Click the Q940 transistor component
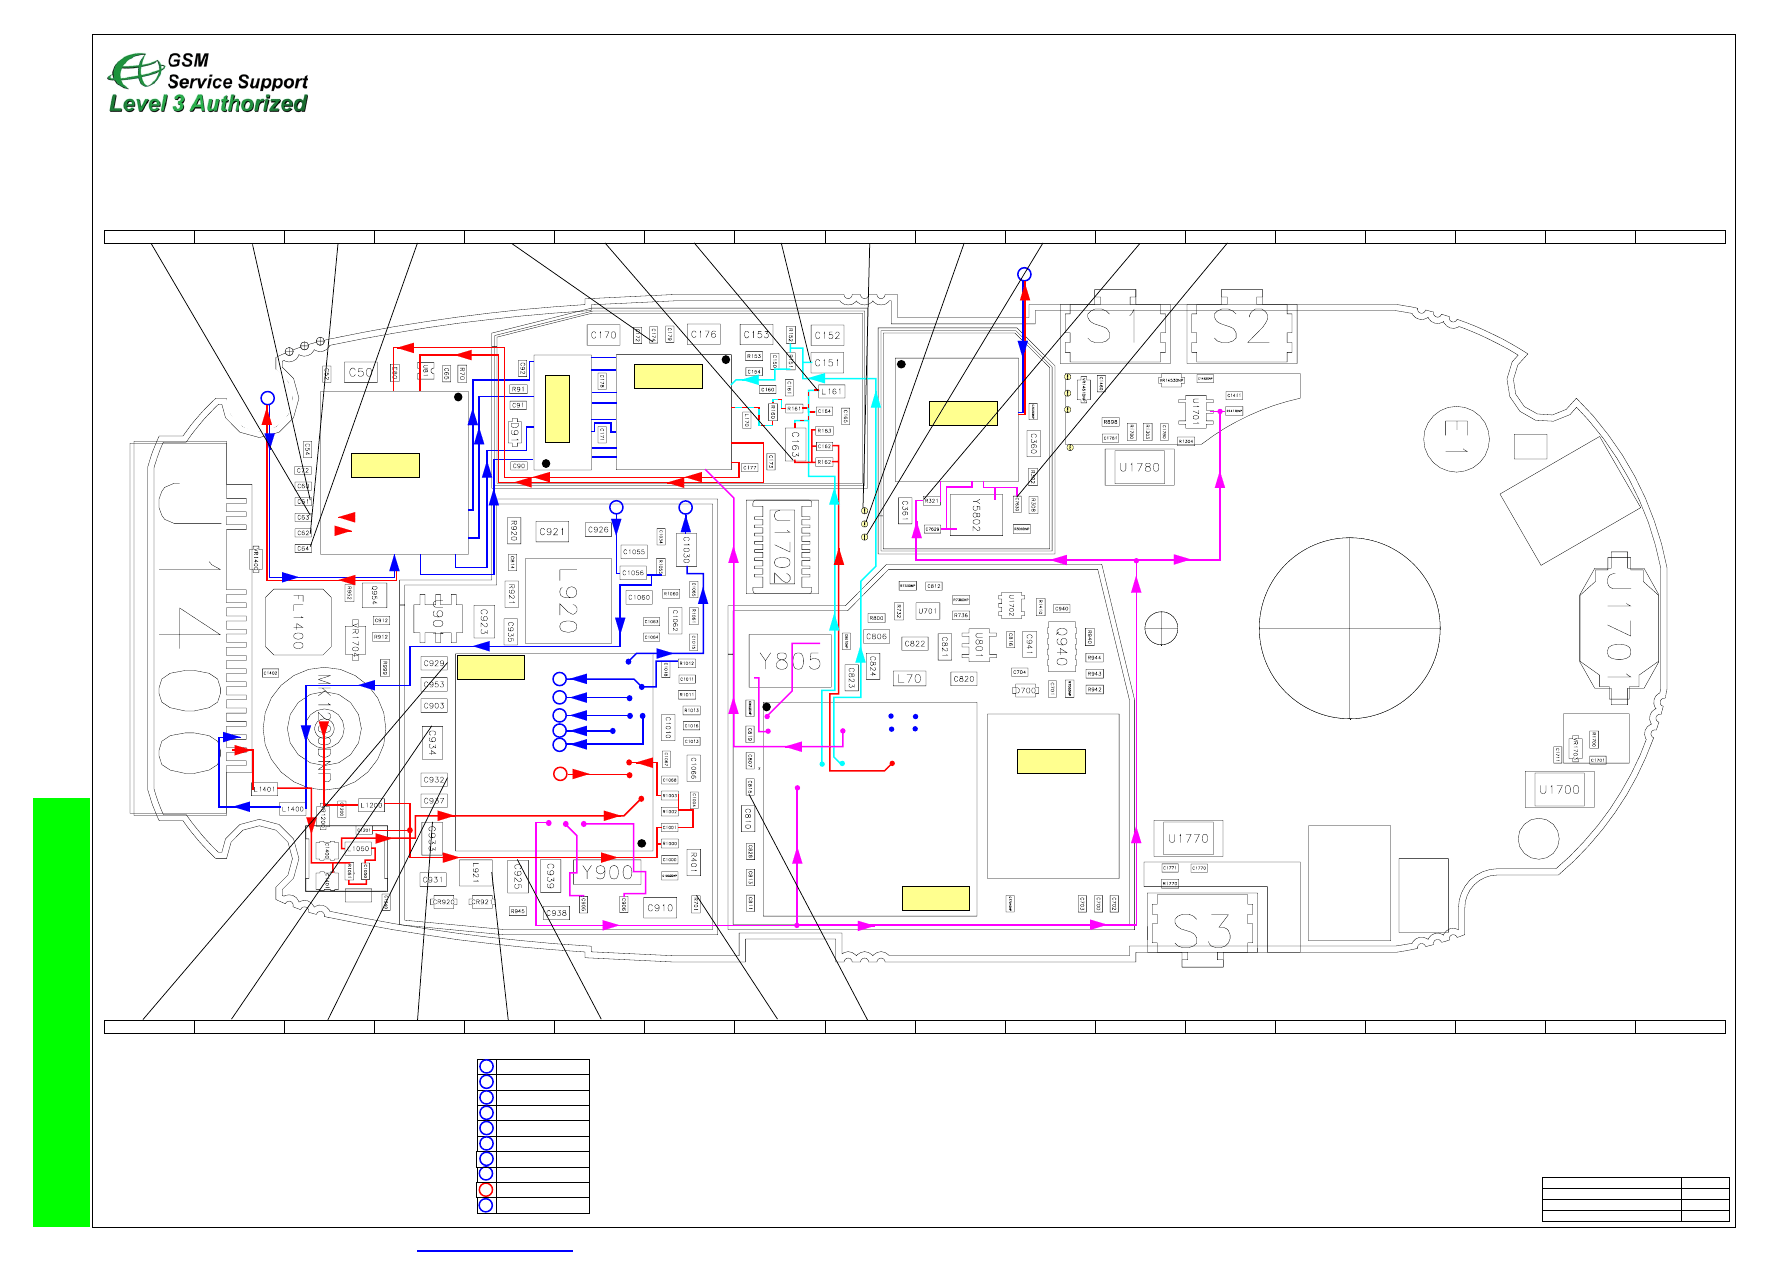1787x1263 pixels. (x=1062, y=645)
